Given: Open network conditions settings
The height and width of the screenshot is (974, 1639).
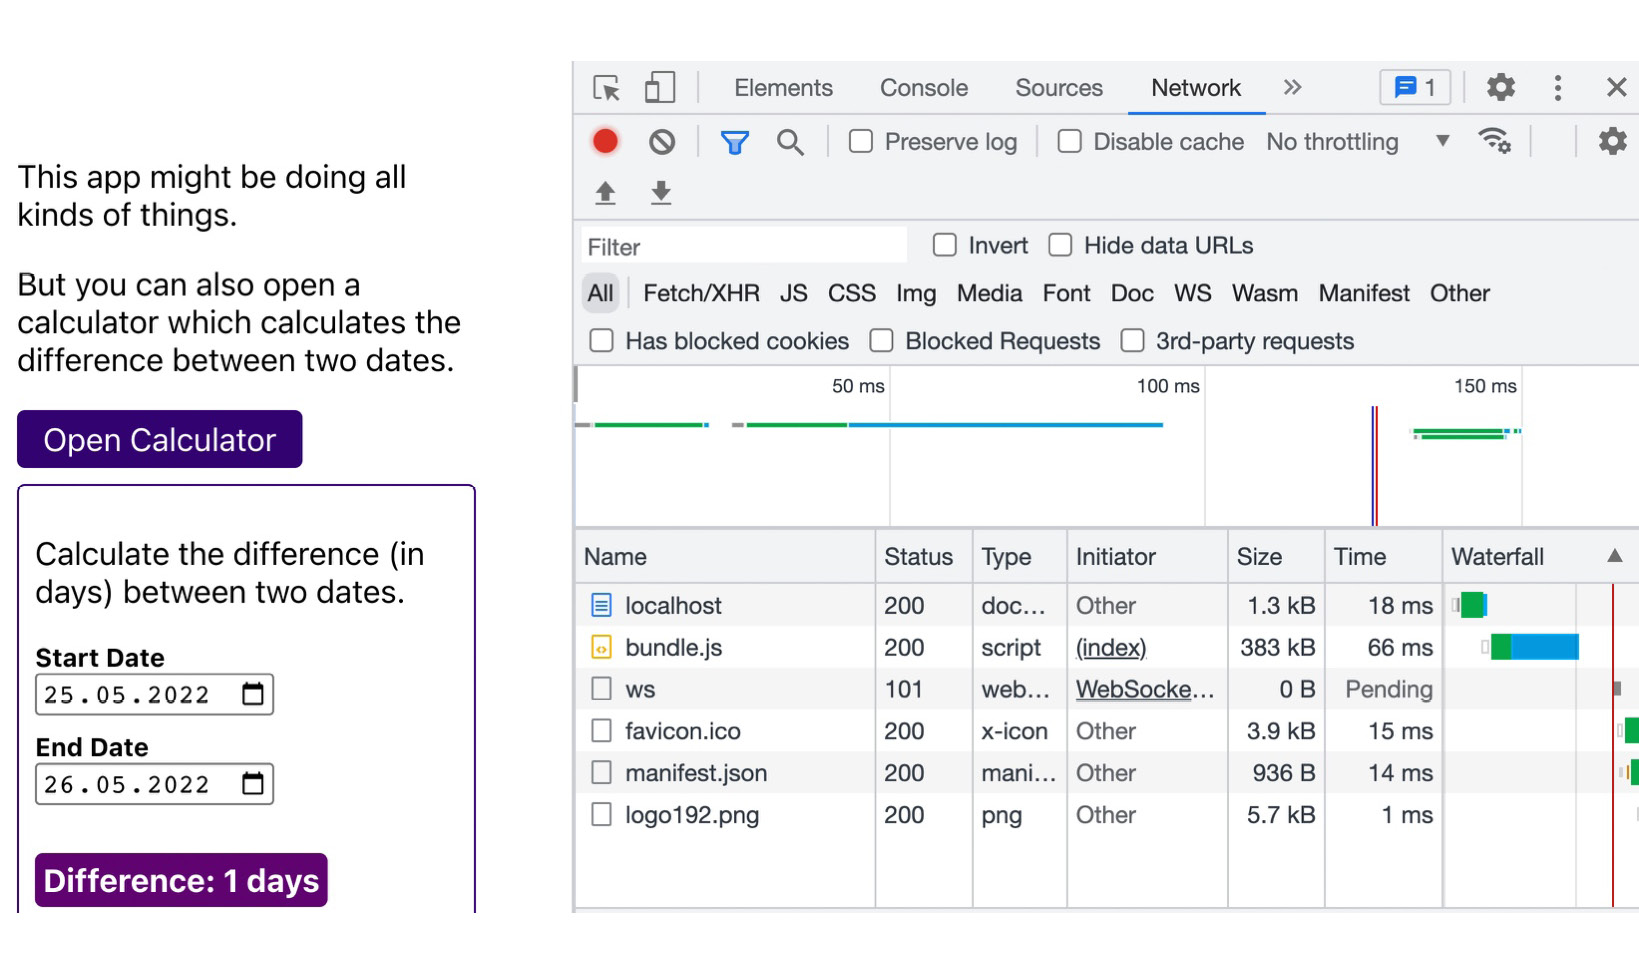Looking at the screenshot, I should tap(1496, 141).
